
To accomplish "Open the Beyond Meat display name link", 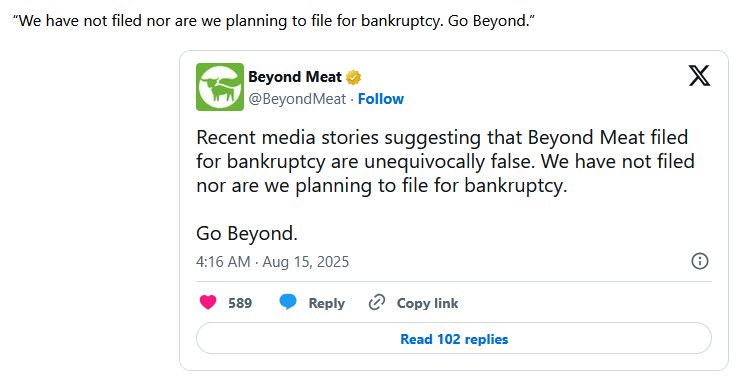I will (295, 76).
